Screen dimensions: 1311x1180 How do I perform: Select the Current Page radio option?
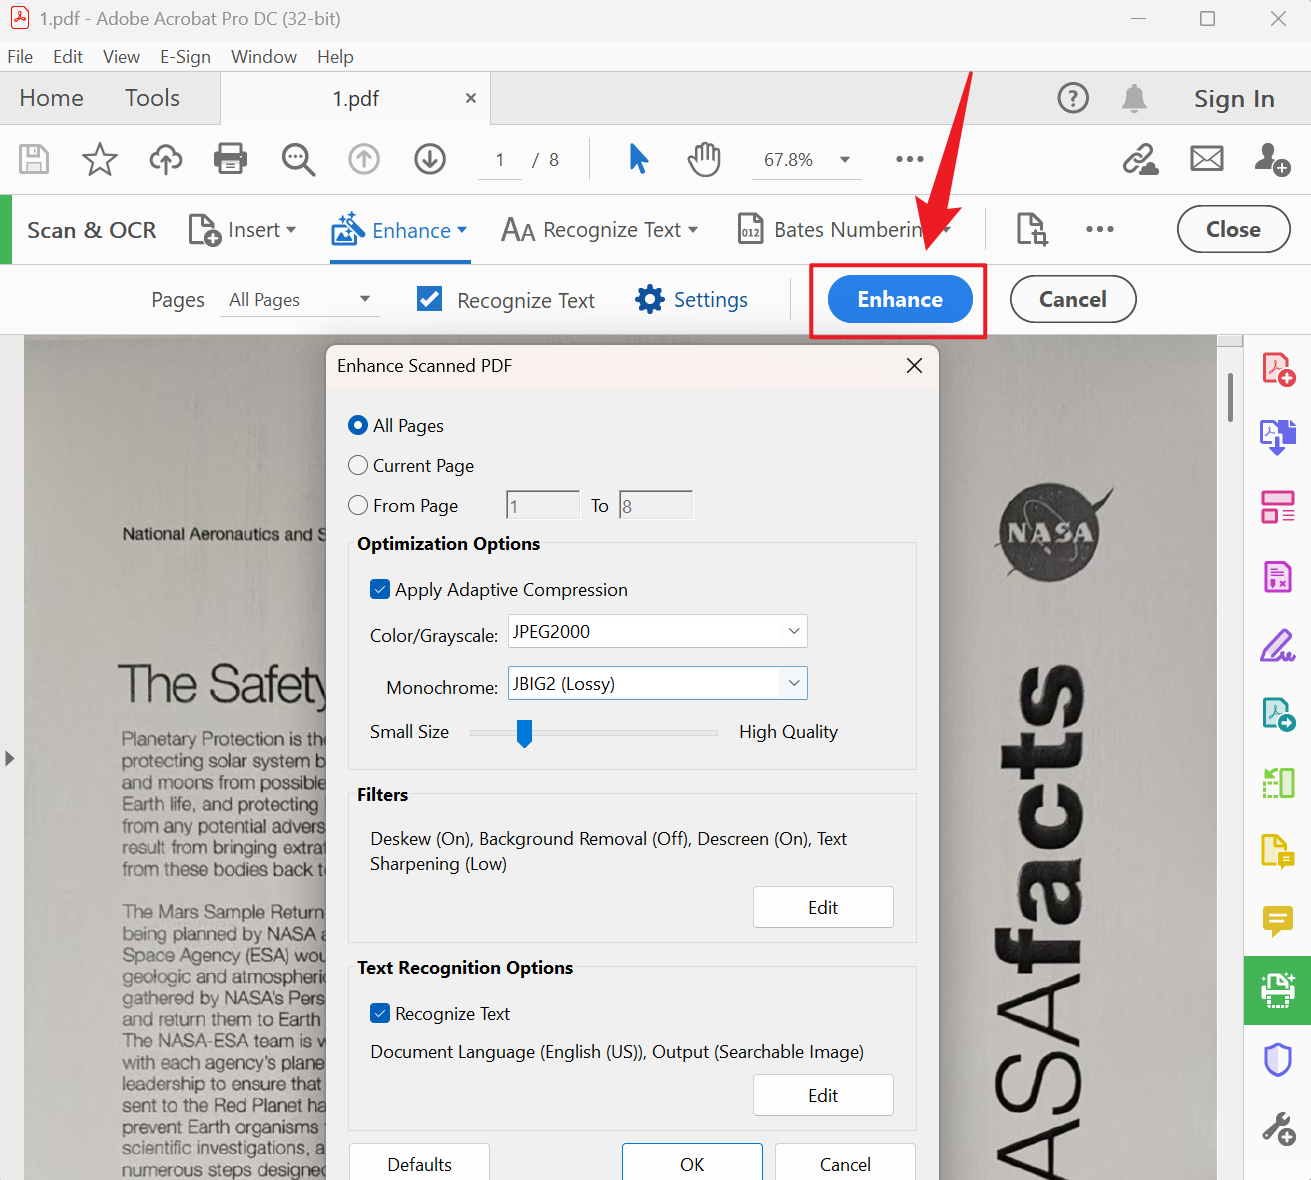click(358, 466)
